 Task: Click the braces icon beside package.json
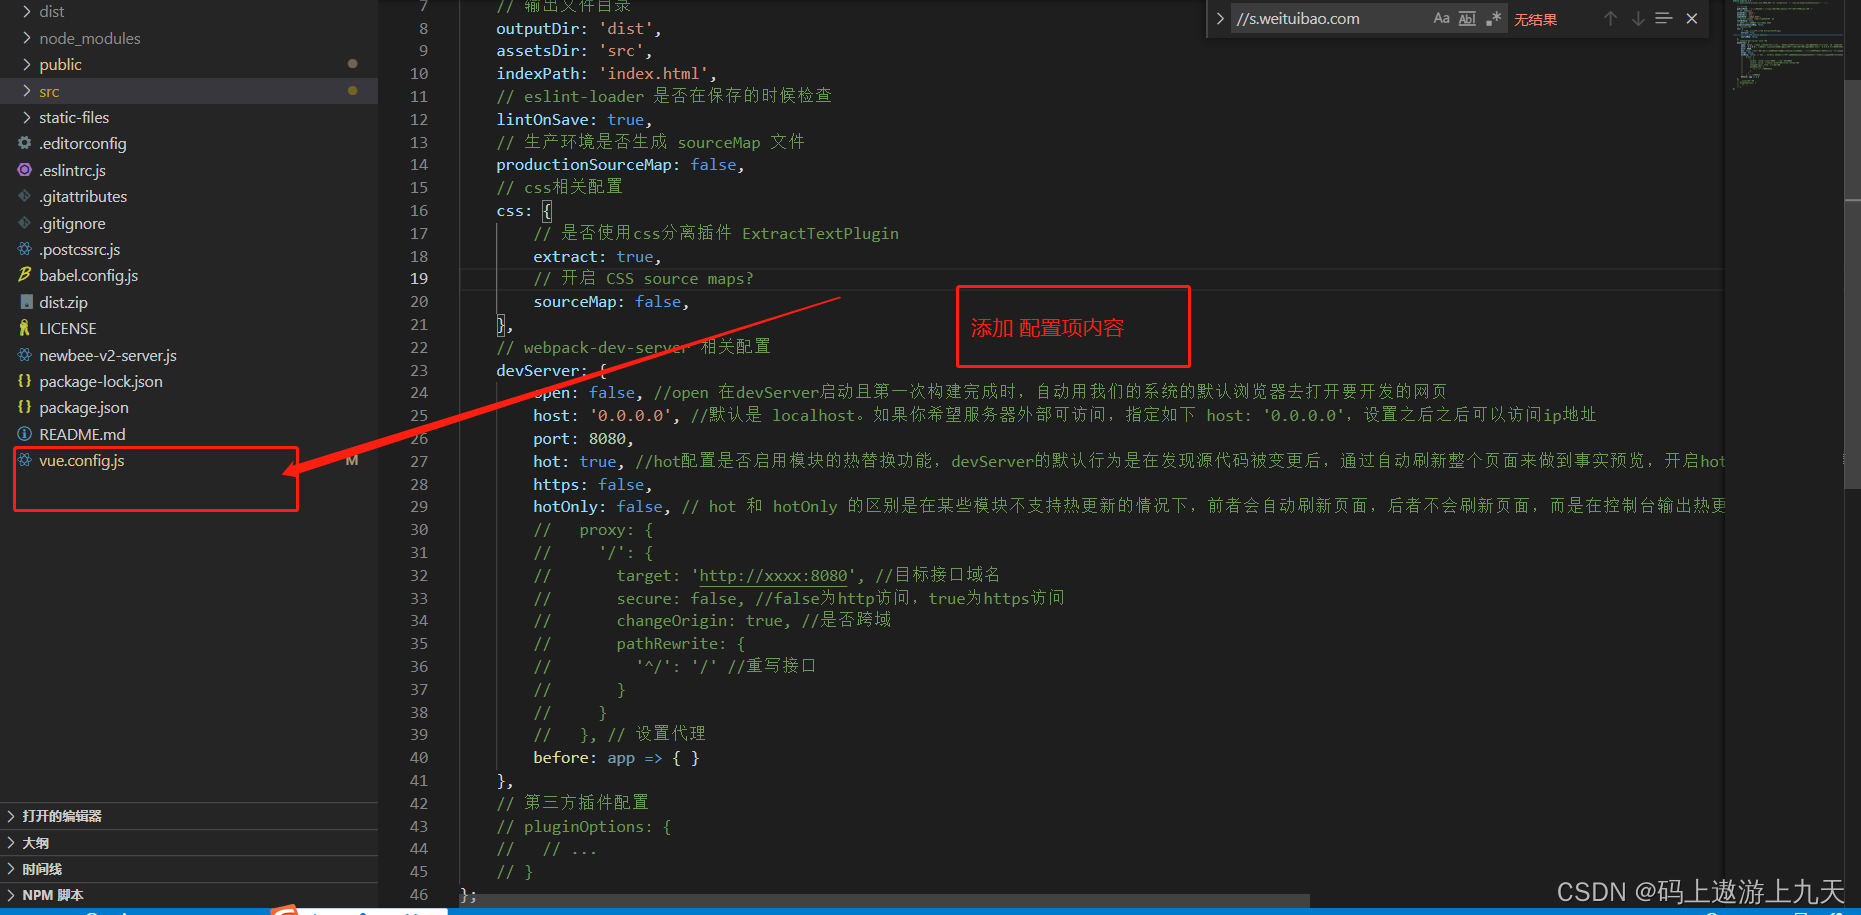[25, 407]
